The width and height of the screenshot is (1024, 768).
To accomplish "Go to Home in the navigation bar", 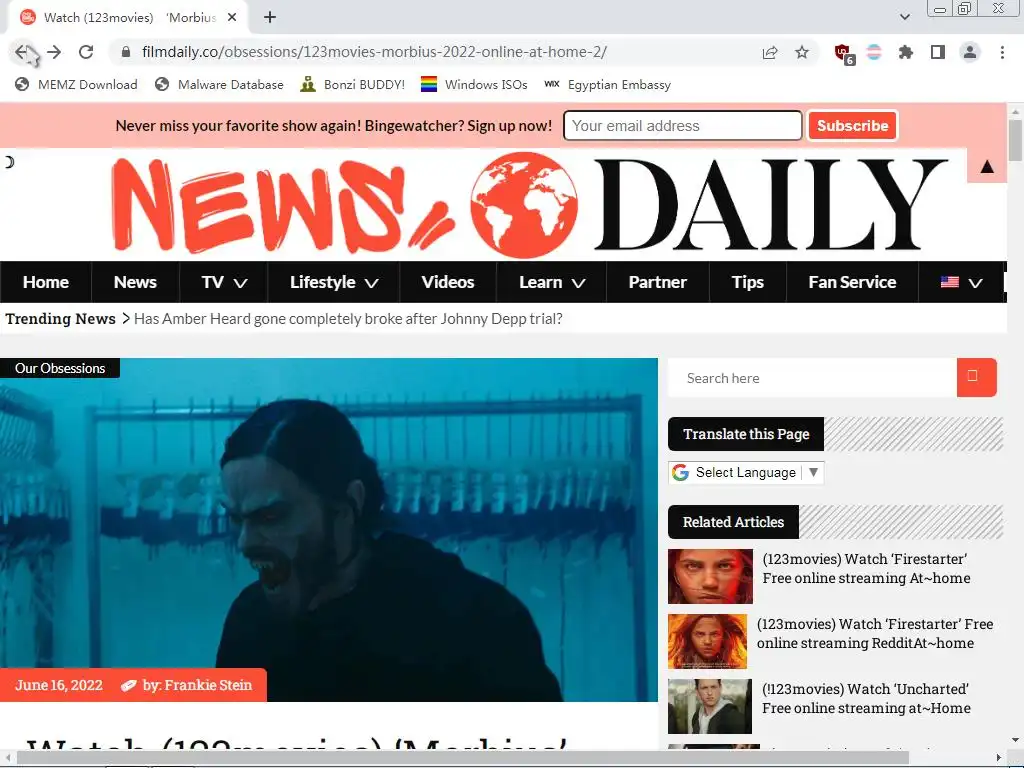I will point(46,282).
